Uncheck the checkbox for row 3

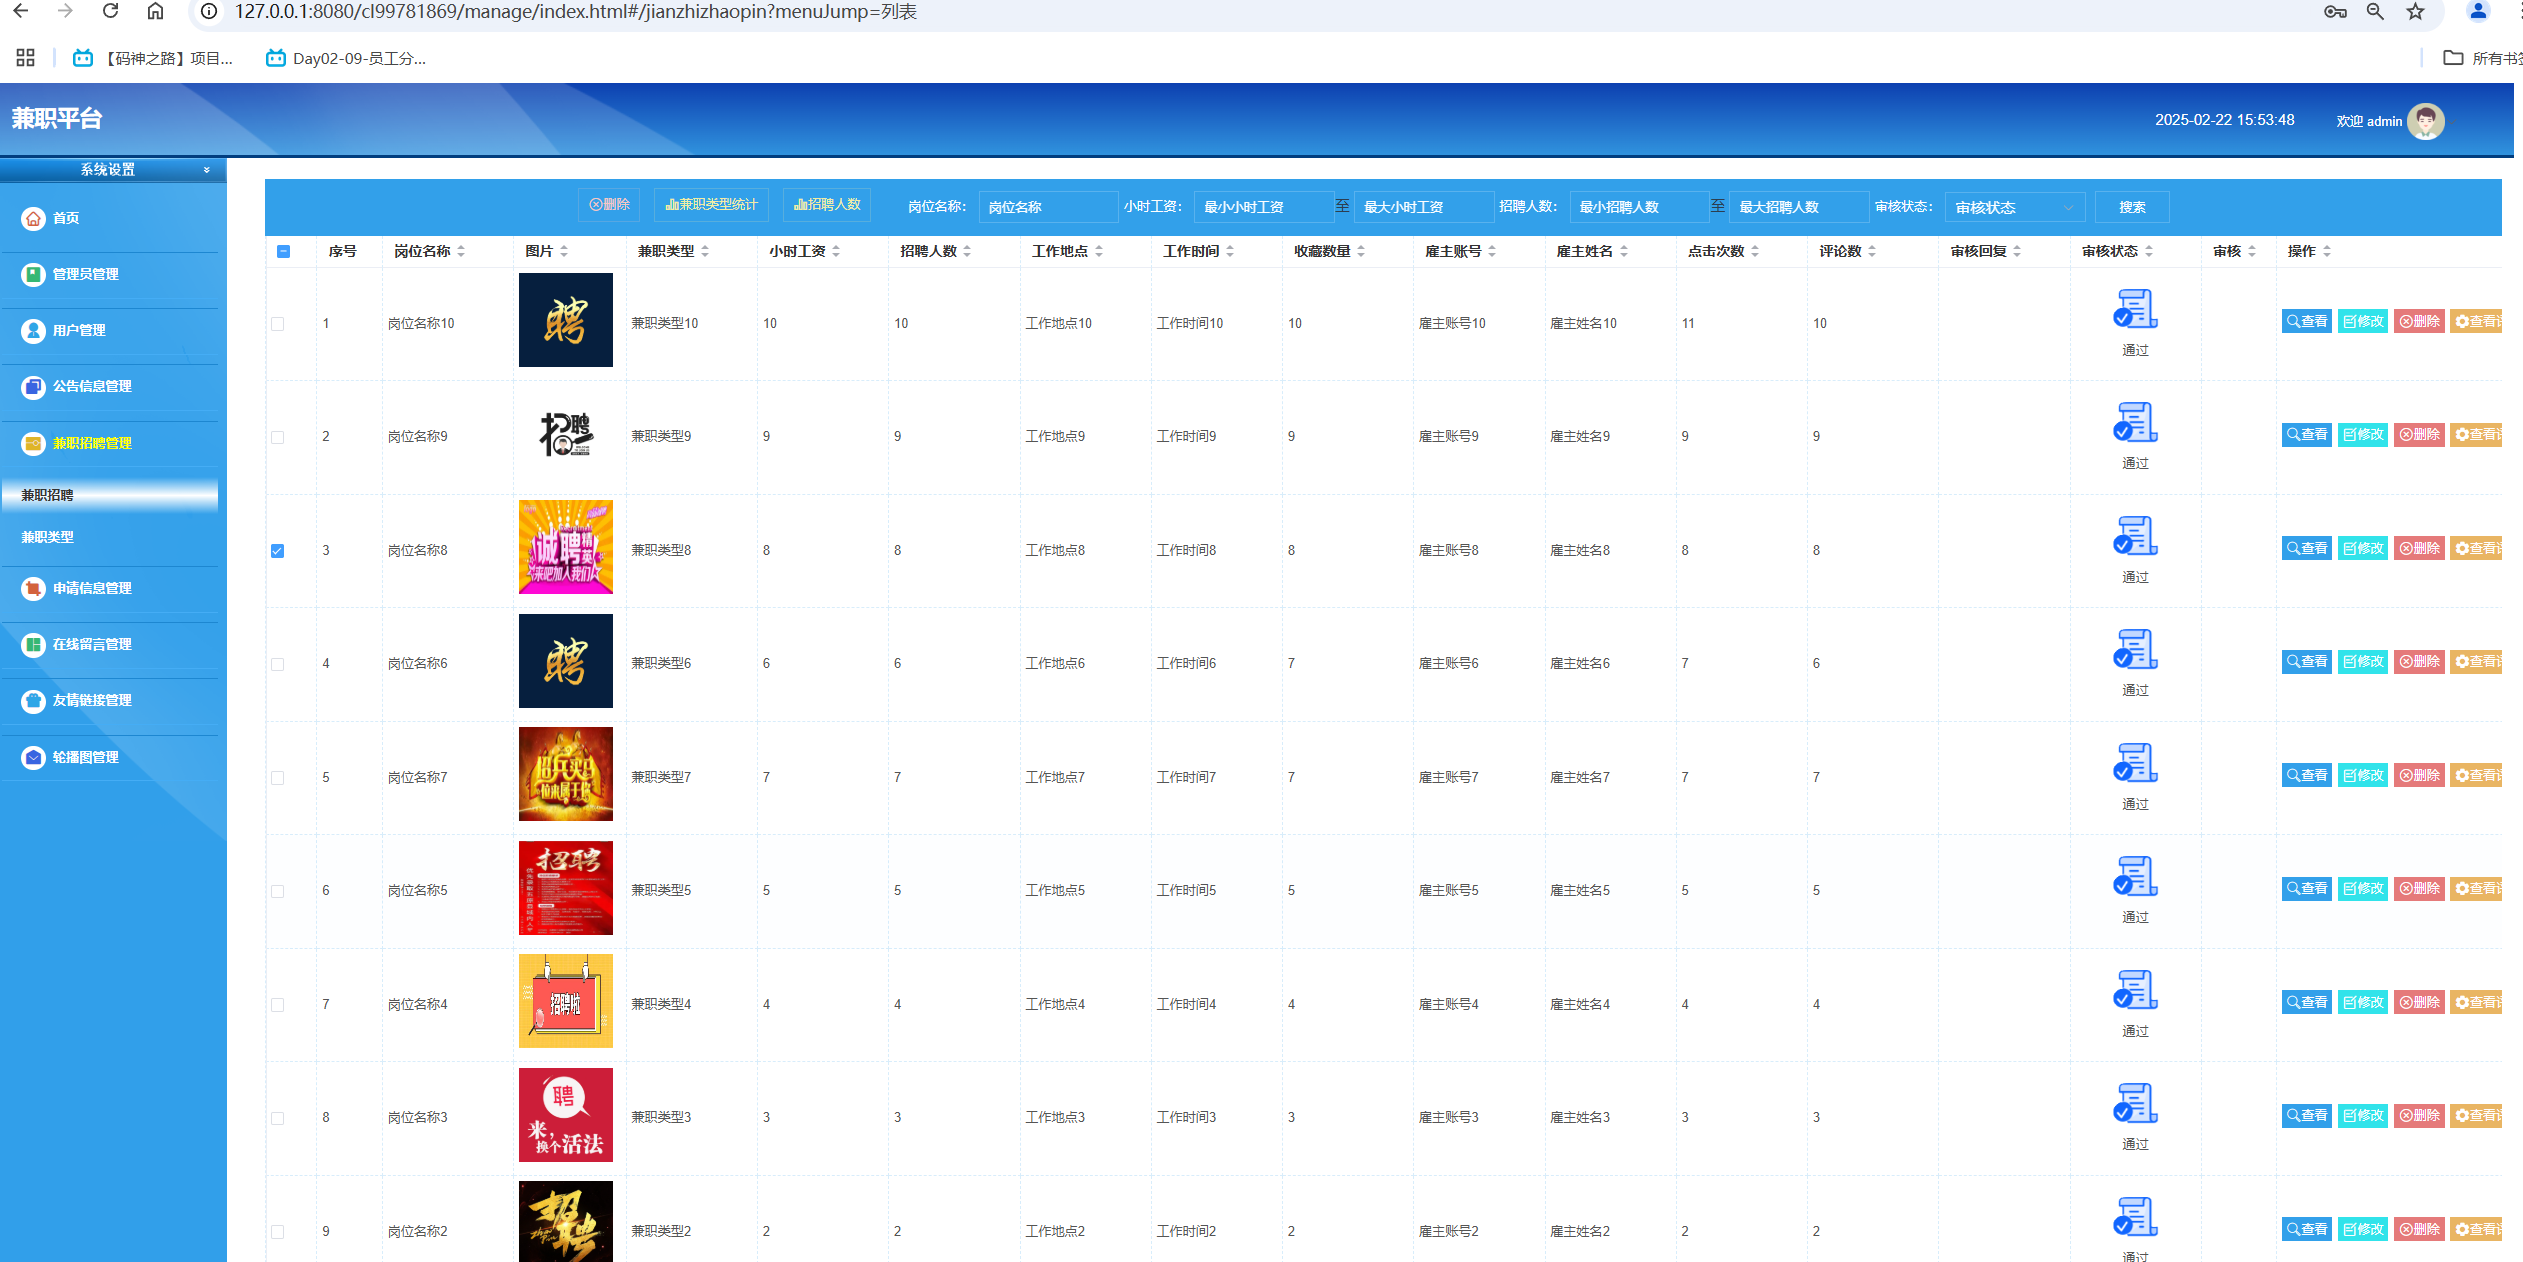278,551
